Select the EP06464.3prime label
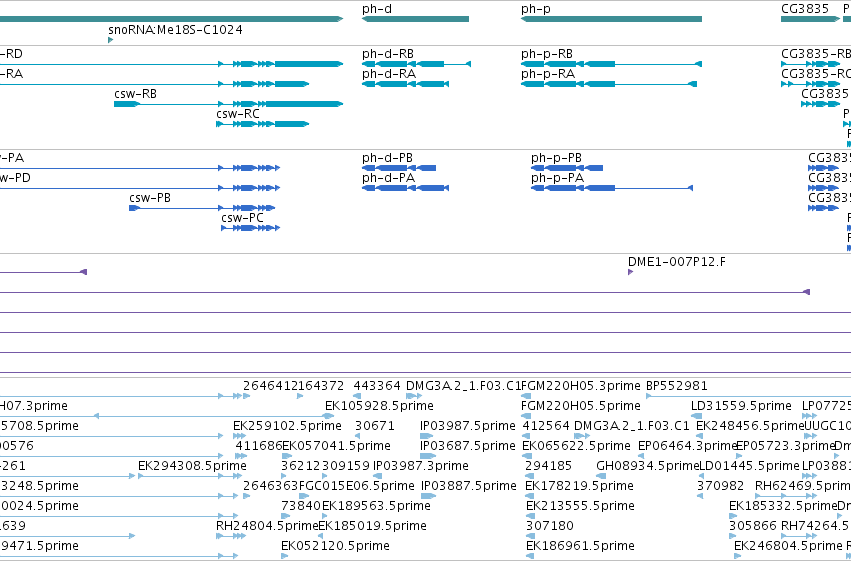The width and height of the screenshot is (851, 561). click(x=687, y=446)
